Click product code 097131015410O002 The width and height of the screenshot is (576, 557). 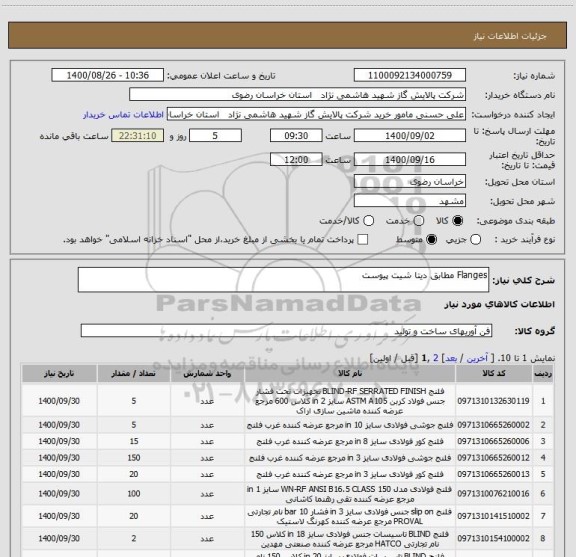point(493,538)
